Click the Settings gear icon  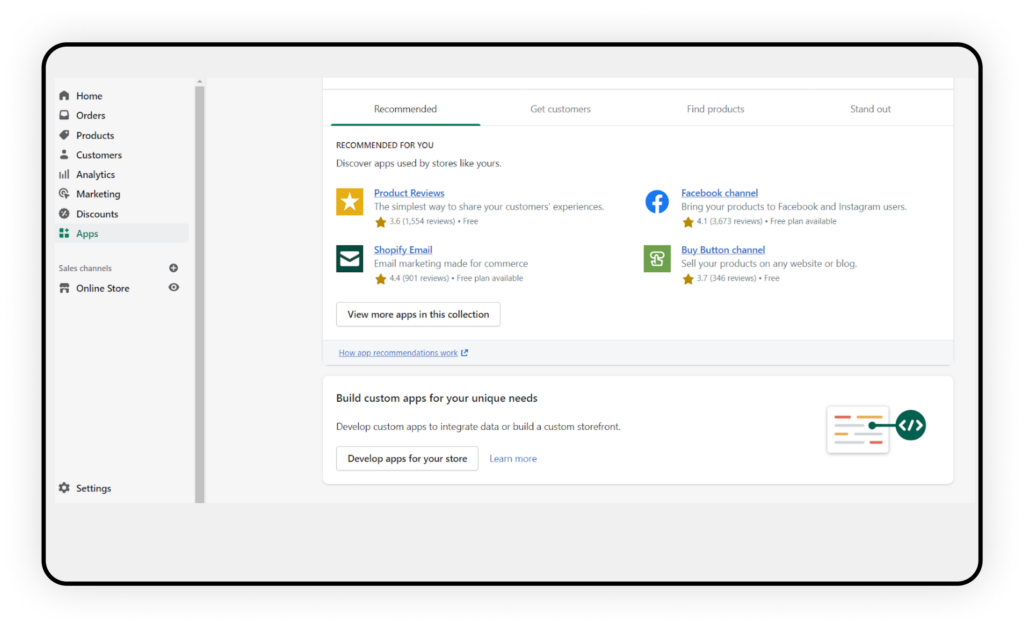pos(64,488)
